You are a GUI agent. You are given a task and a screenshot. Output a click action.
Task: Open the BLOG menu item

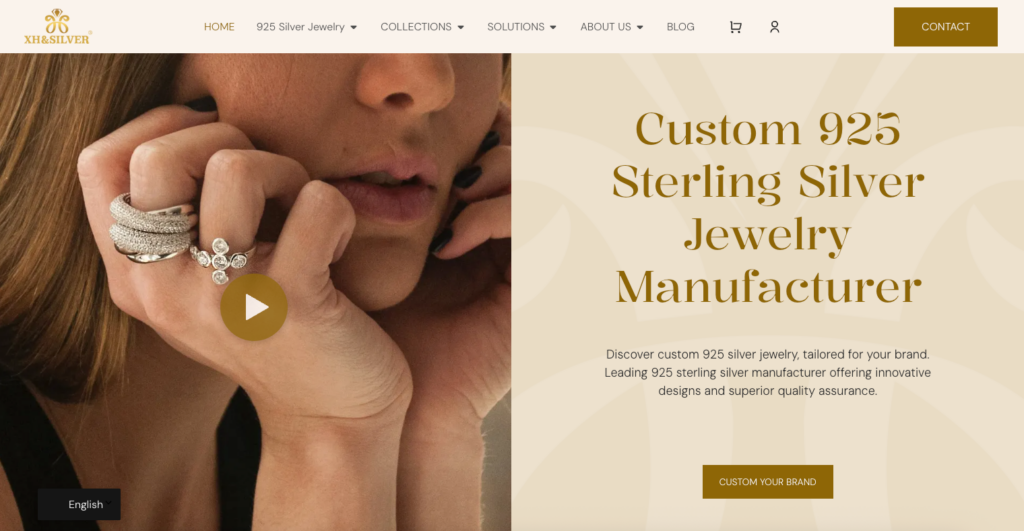[x=680, y=27]
